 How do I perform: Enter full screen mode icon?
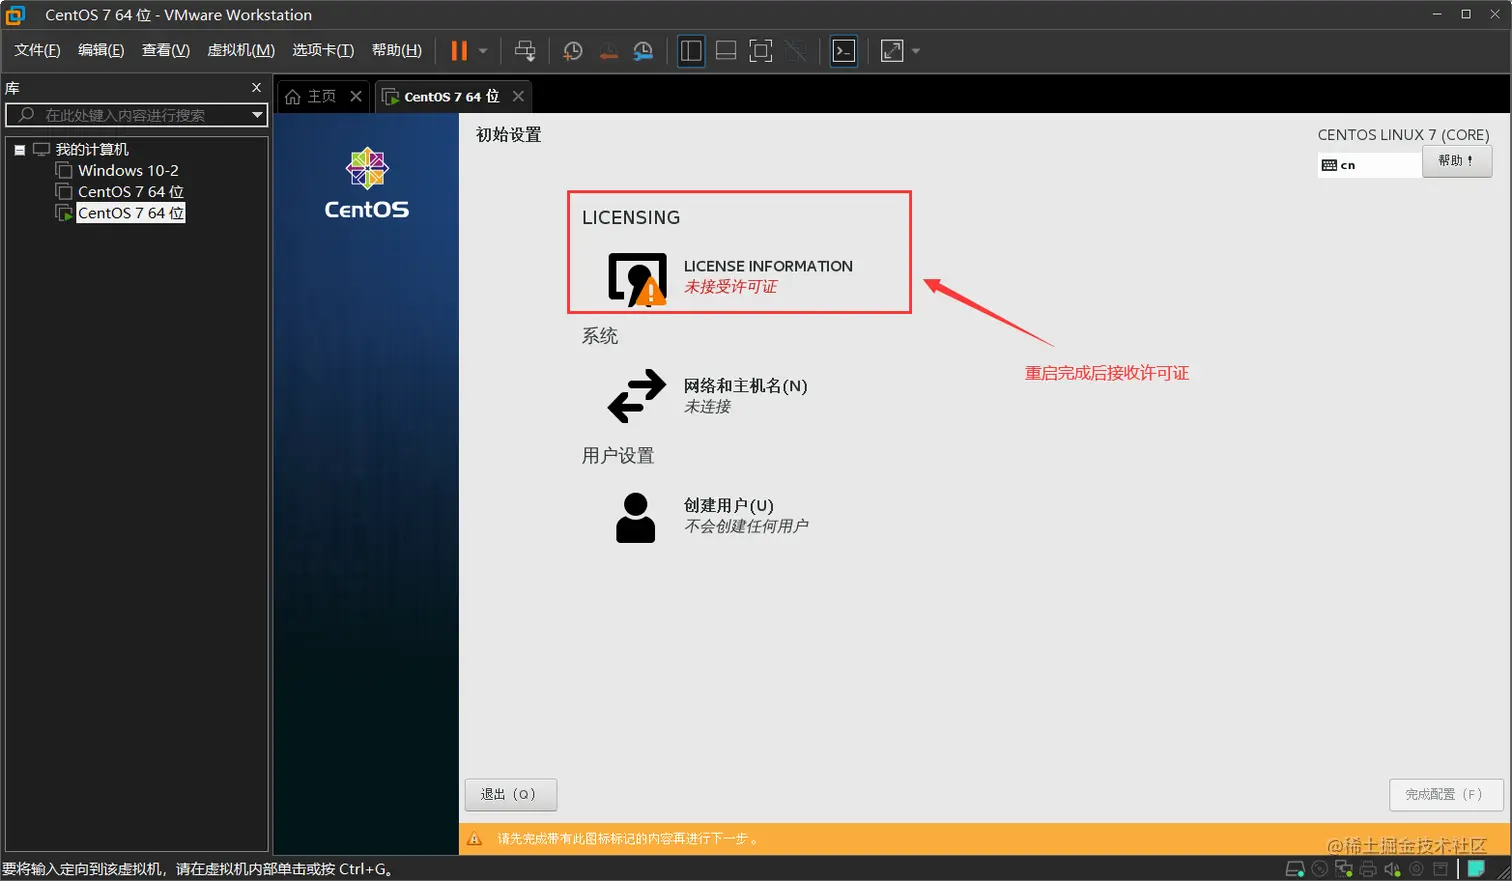[761, 51]
